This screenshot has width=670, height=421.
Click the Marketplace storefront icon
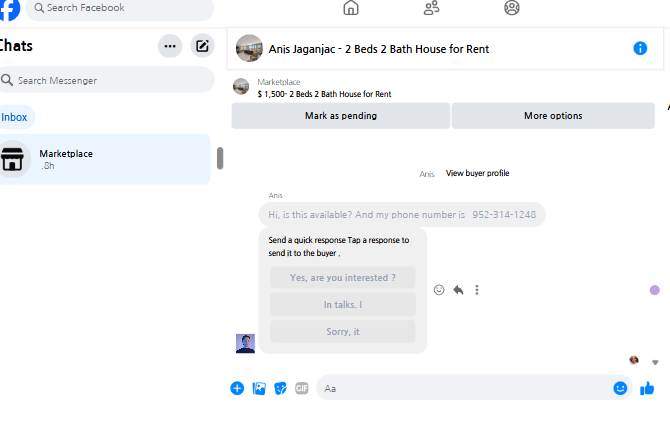pyautogui.click(x=12, y=159)
